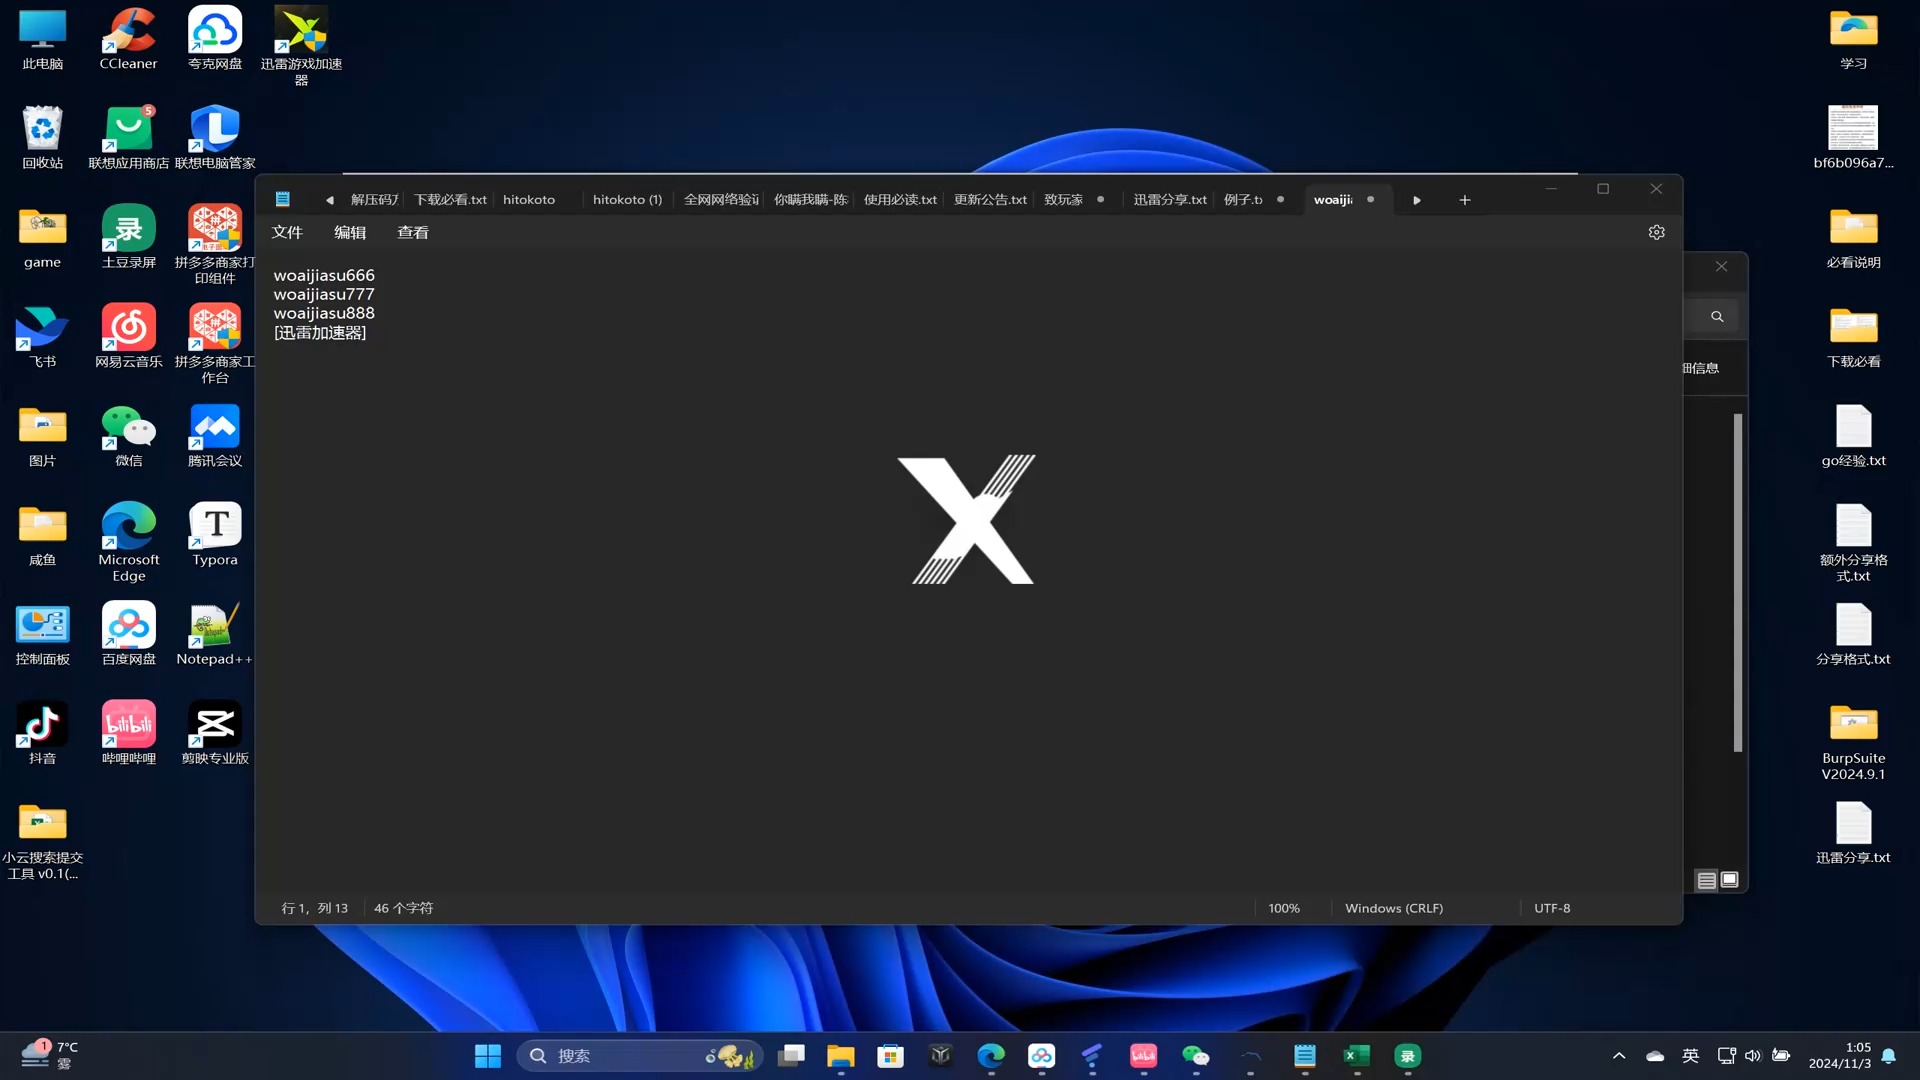
Task: Switch to the 迅雷分享.txt tab
Action: pyautogui.click(x=1170, y=200)
